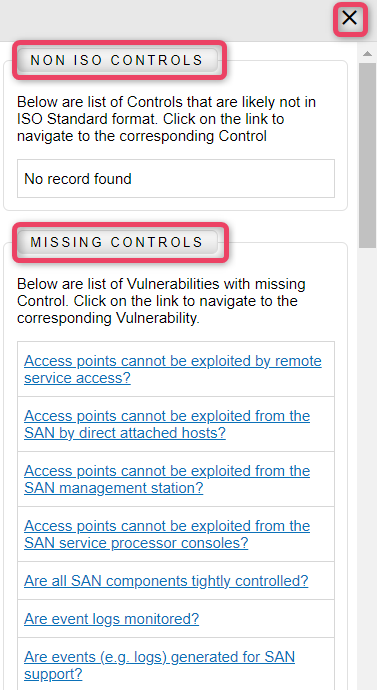Open link about remote service access exploits
This screenshot has height=690, width=377.
click(x=173, y=369)
